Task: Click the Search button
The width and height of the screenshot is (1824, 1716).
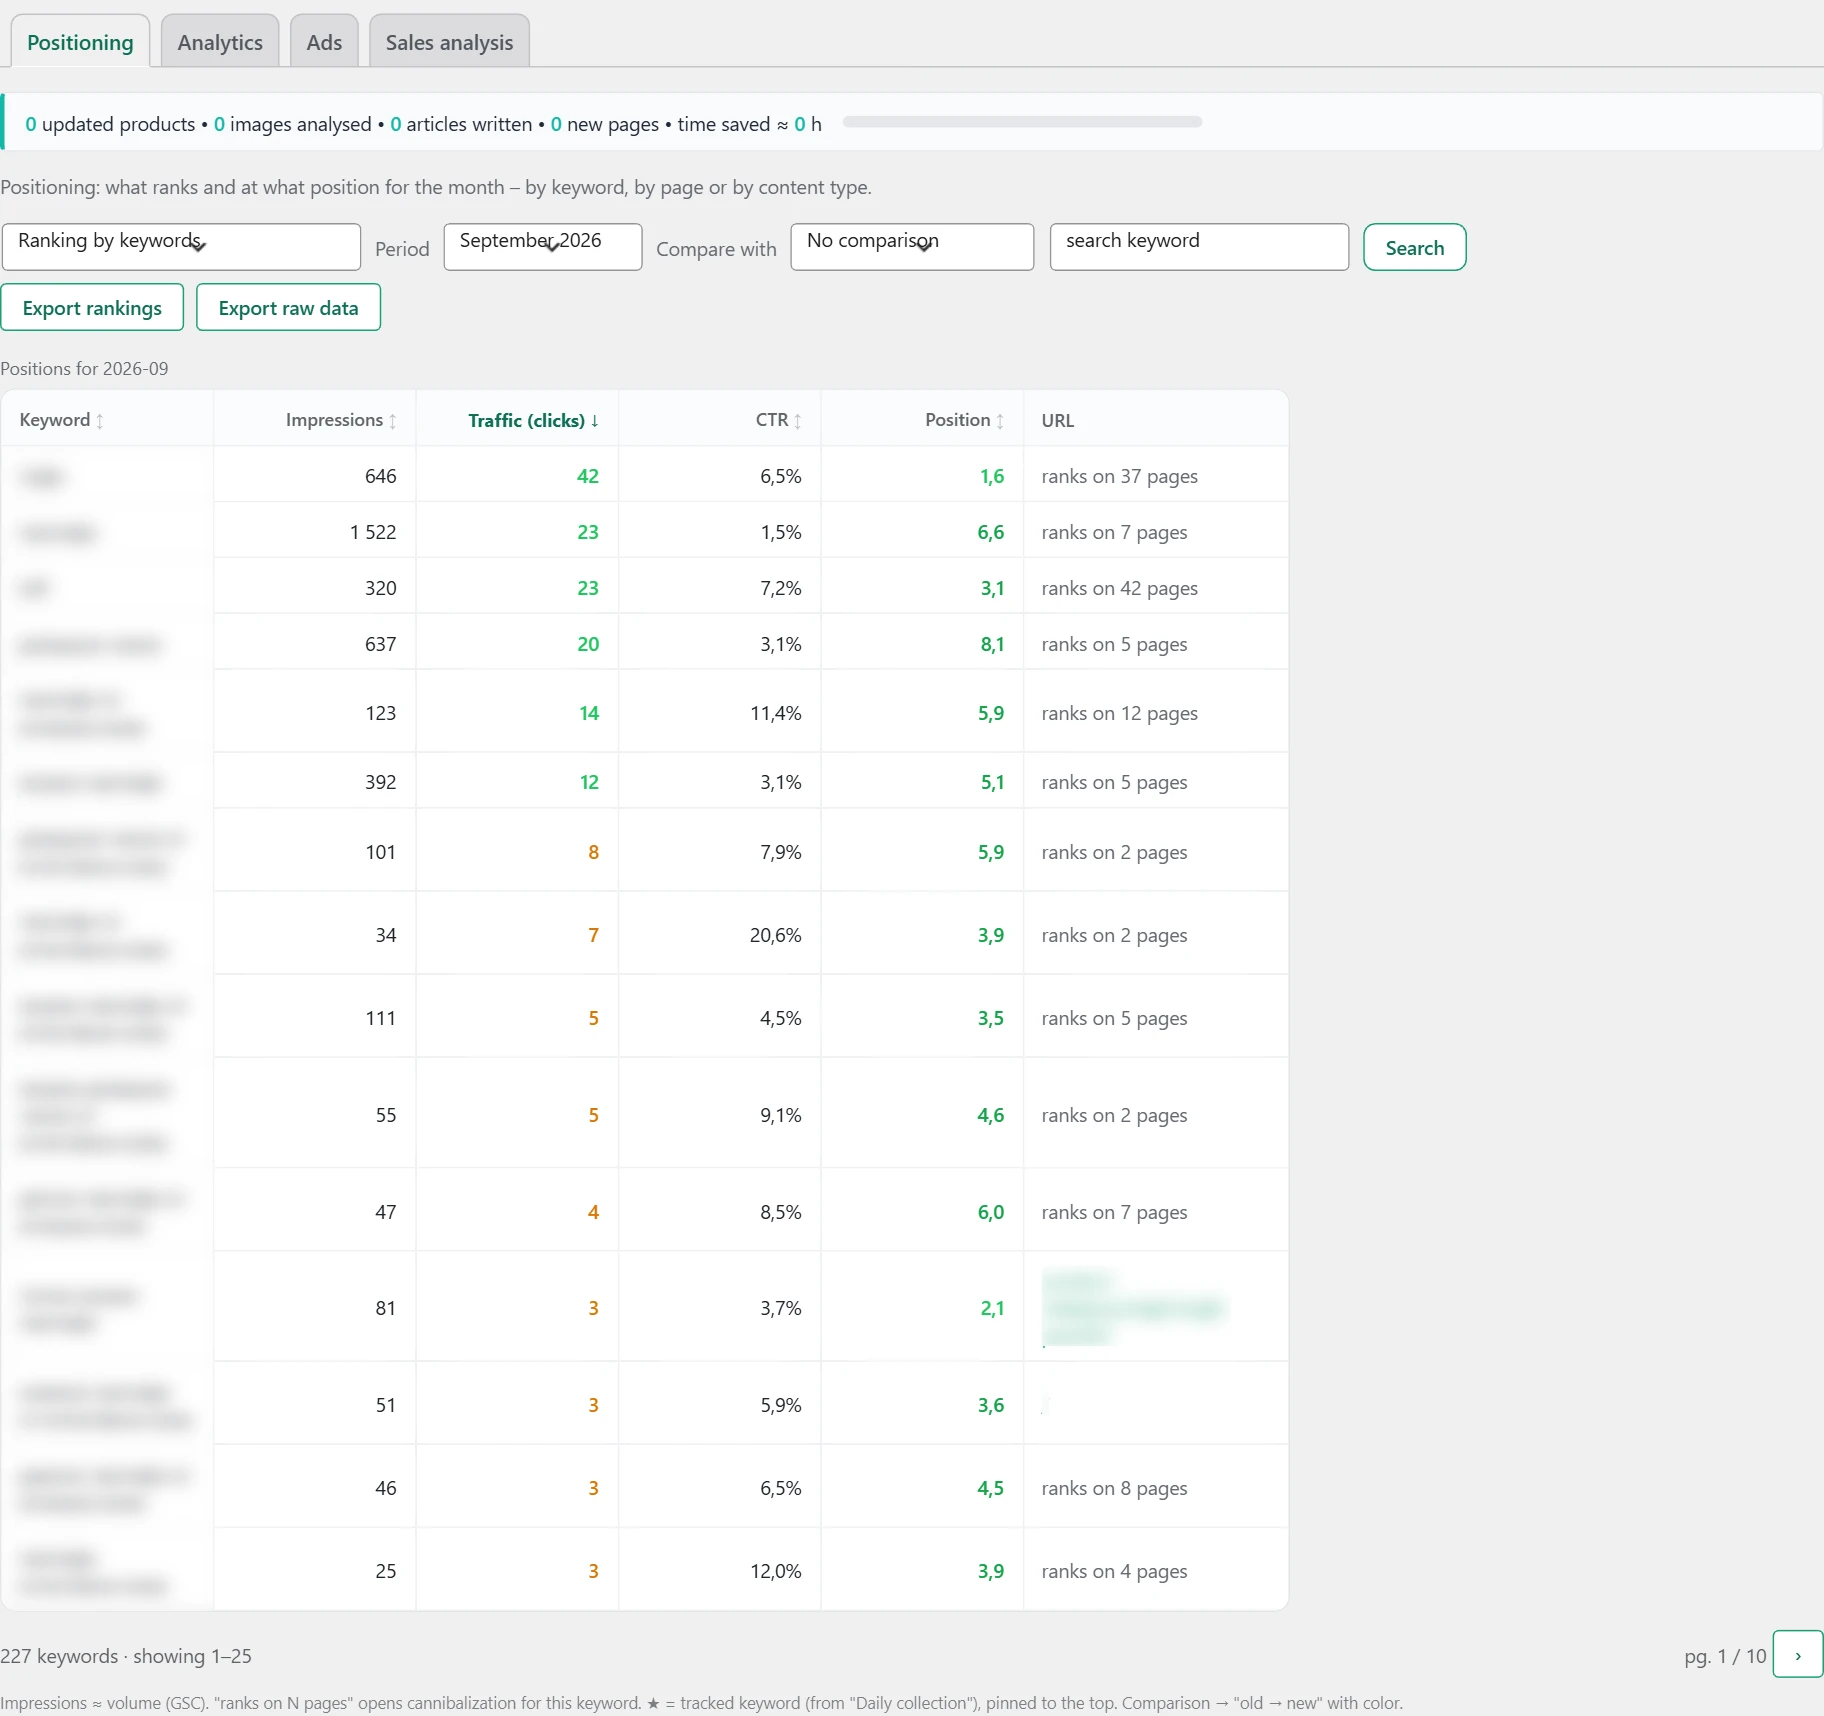Action: coord(1415,247)
